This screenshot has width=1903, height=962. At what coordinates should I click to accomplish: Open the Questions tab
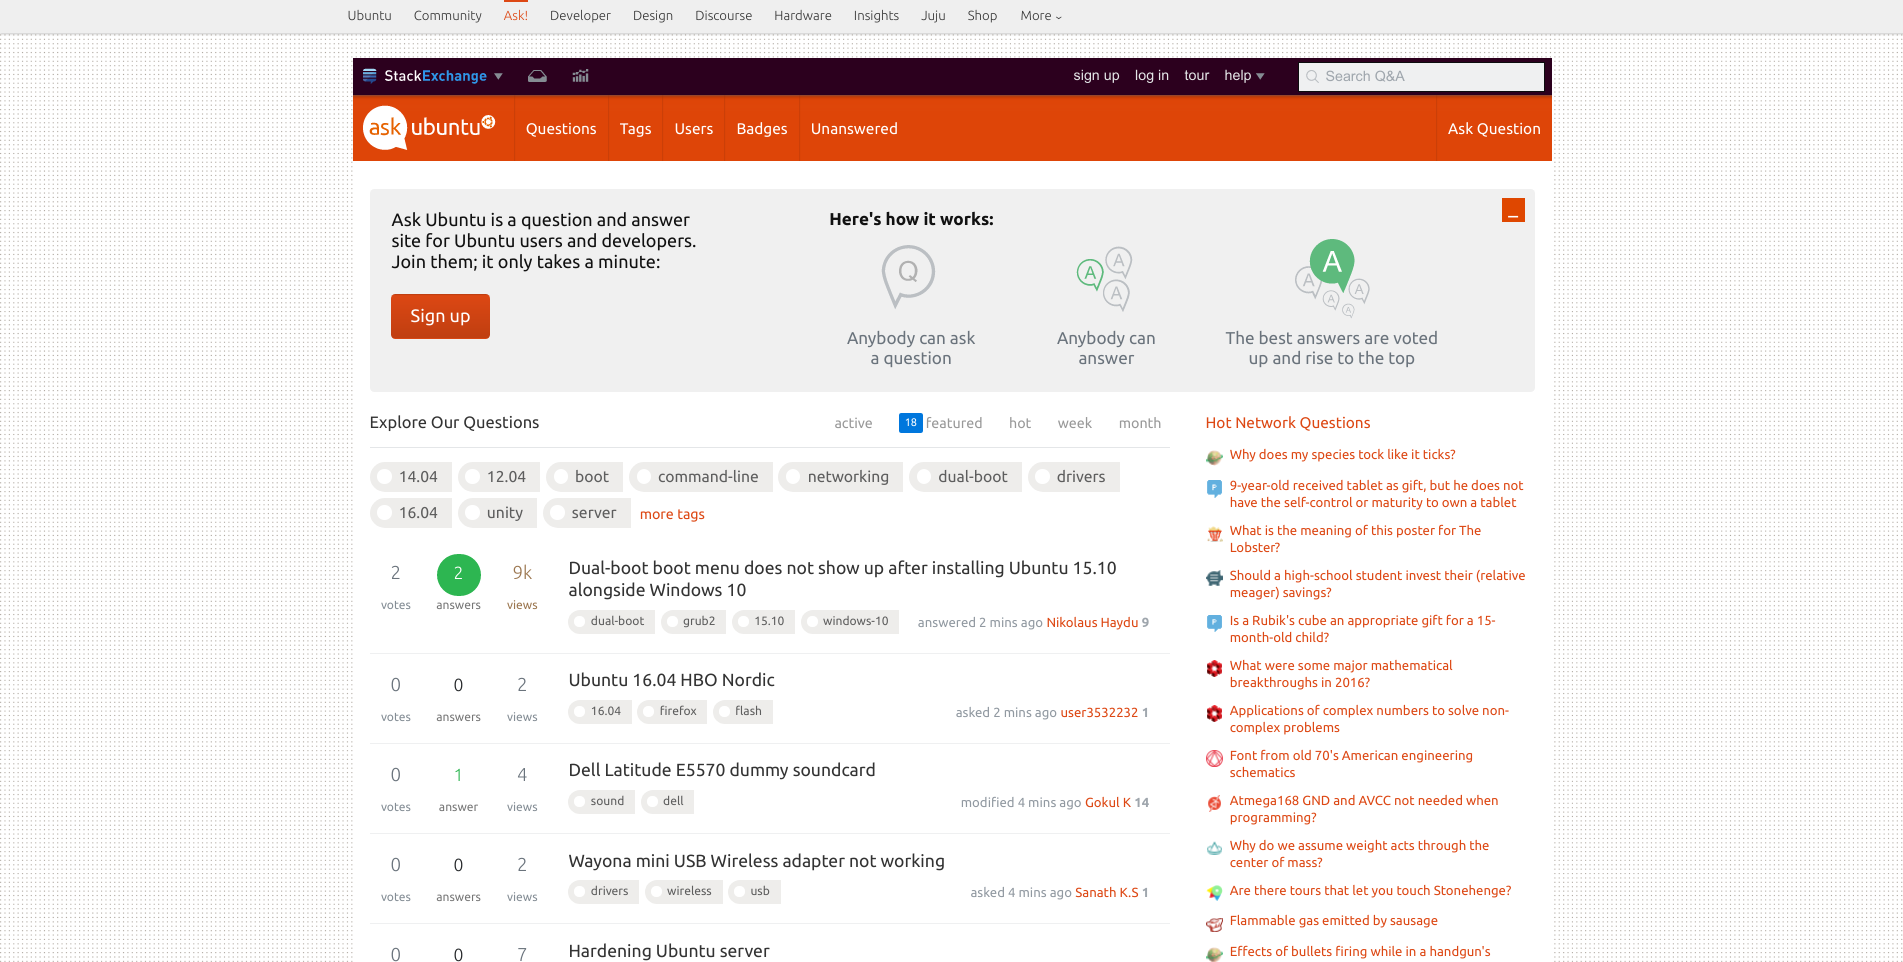point(561,128)
